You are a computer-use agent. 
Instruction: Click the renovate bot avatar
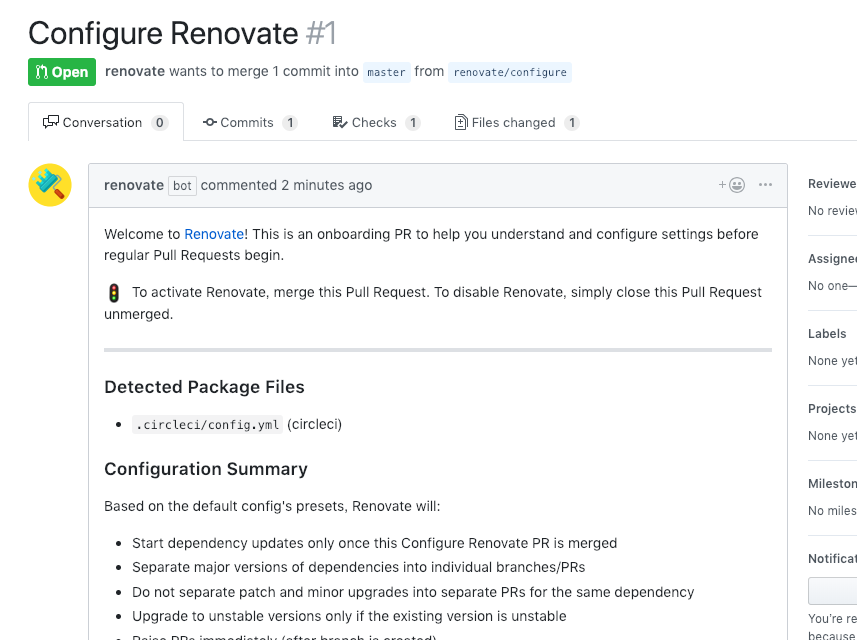[50, 185]
